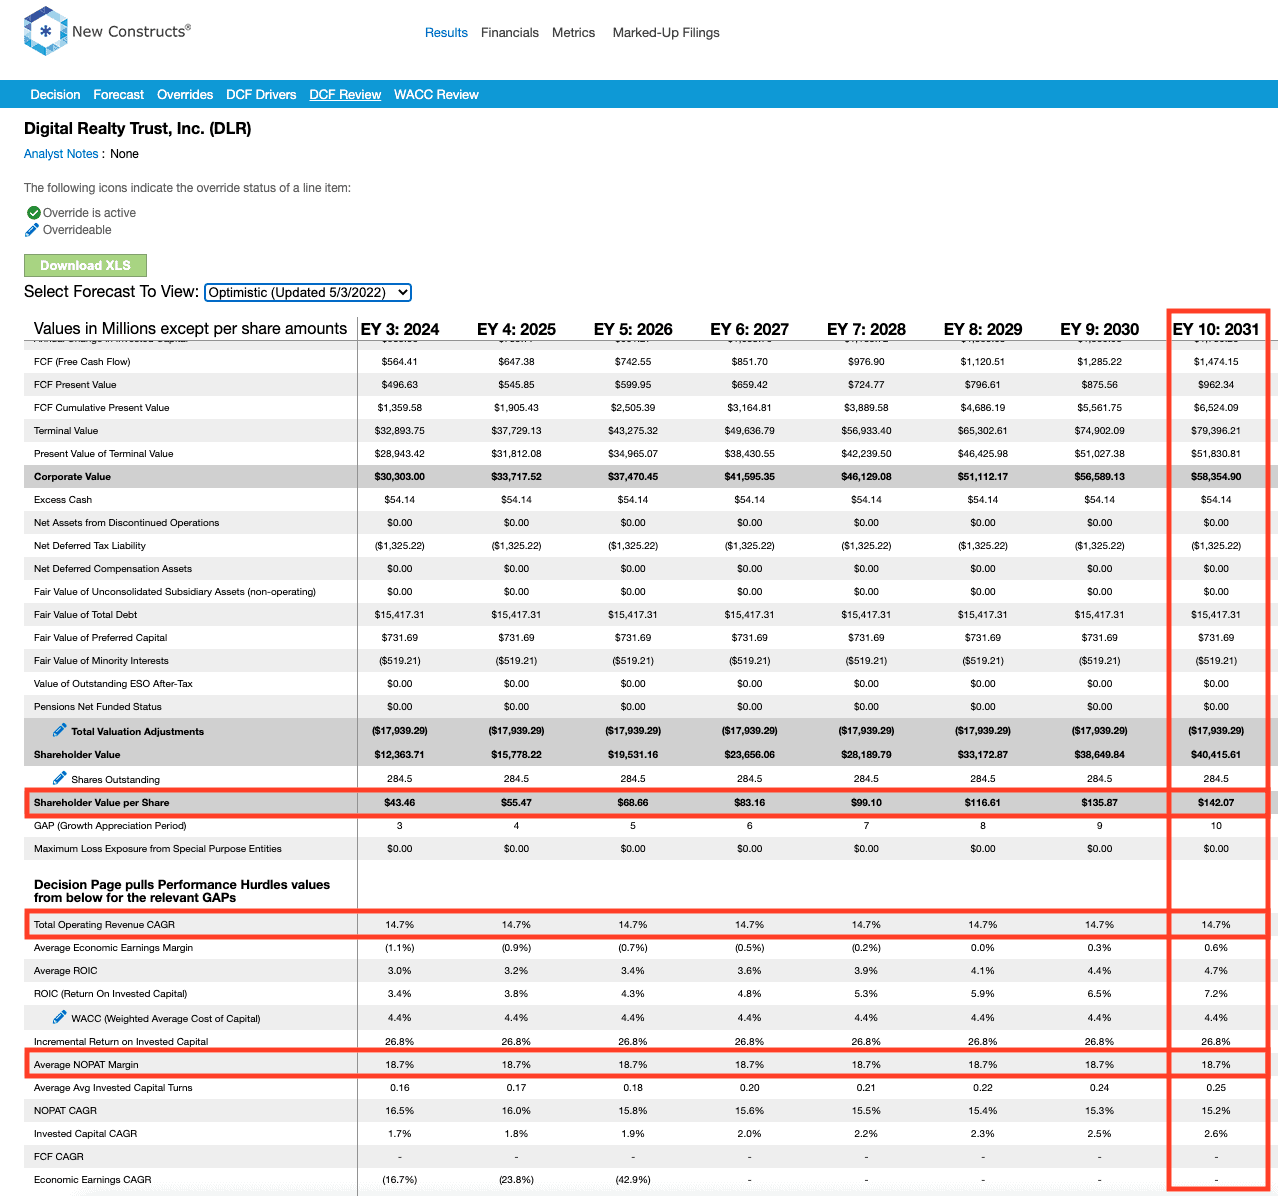Click Economic Earnings CAGR (42.9%) value
This screenshot has width=1278, height=1196.
[633, 1180]
